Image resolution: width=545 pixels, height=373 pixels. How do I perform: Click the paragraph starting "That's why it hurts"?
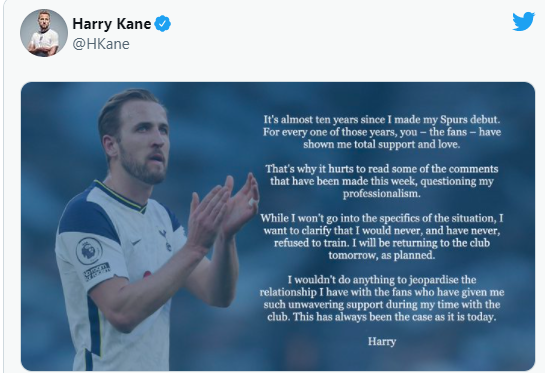pyautogui.click(x=382, y=181)
